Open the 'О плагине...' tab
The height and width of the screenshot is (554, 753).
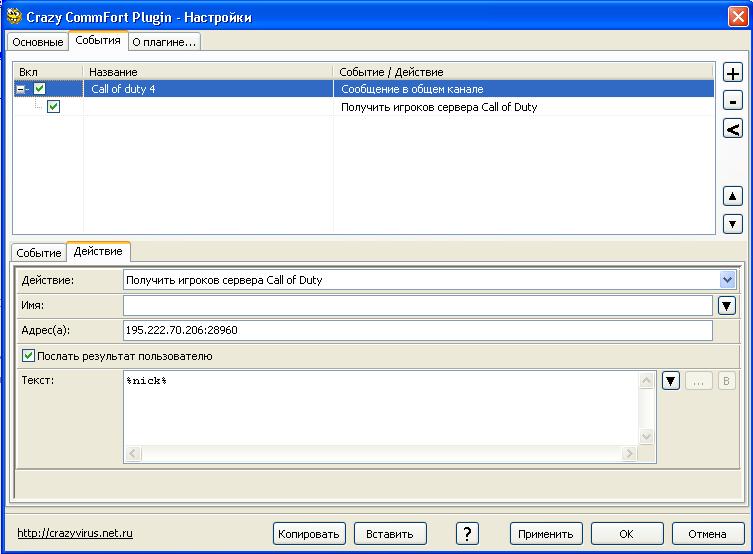(165, 41)
